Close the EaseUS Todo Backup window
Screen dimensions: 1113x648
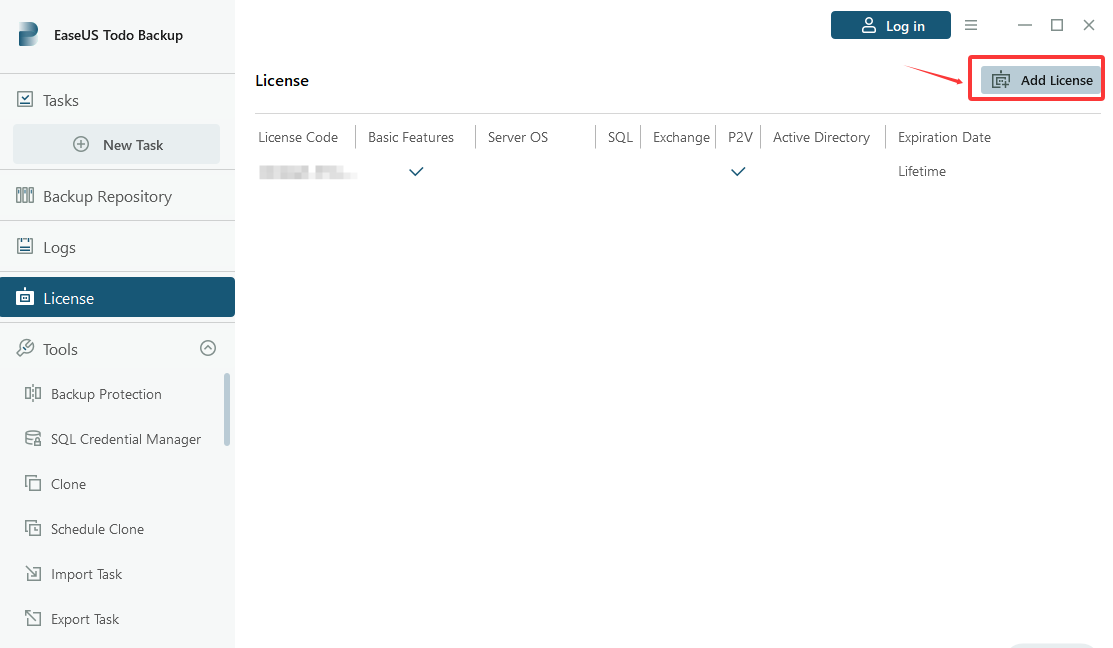pos(1089,26)
